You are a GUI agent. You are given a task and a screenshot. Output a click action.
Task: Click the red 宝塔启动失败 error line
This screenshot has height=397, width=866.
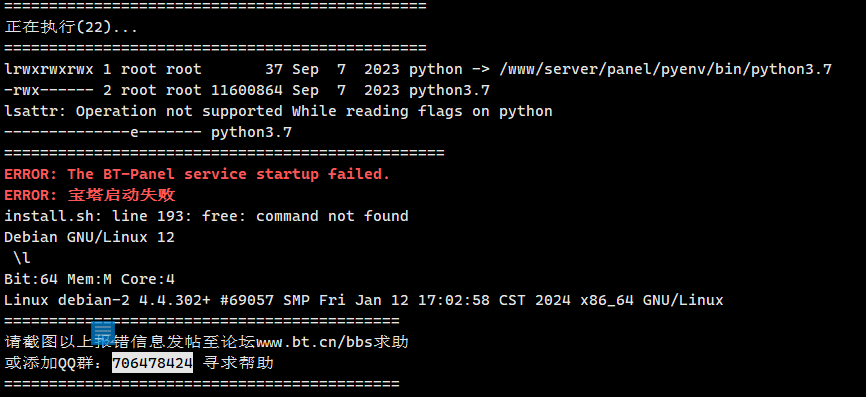click(x=90, y=195)
